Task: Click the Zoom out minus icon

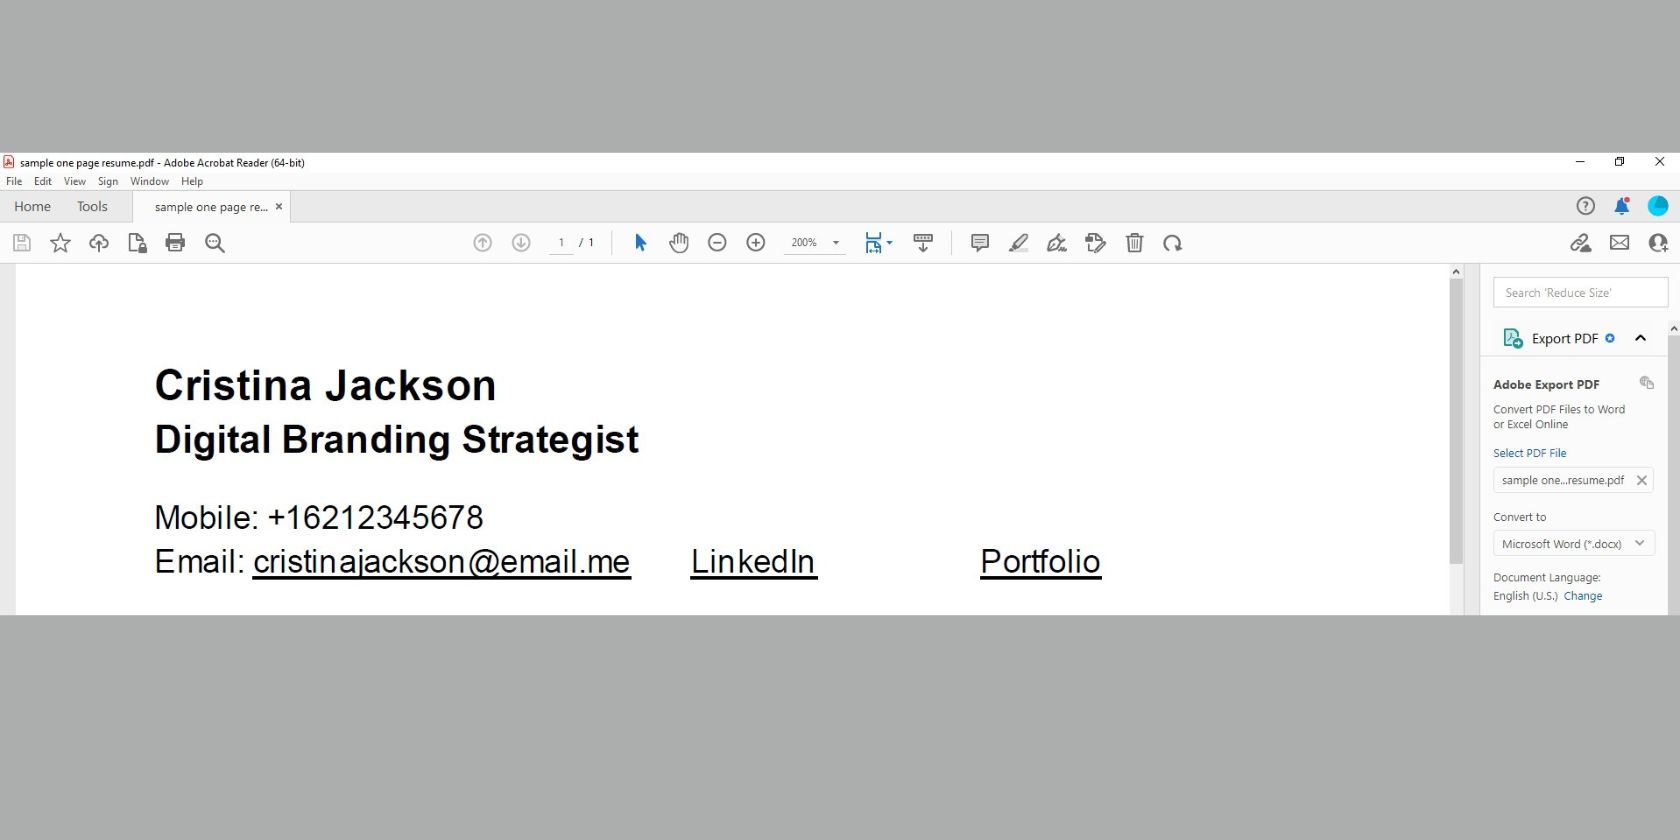Action: (x=717, y=243)
